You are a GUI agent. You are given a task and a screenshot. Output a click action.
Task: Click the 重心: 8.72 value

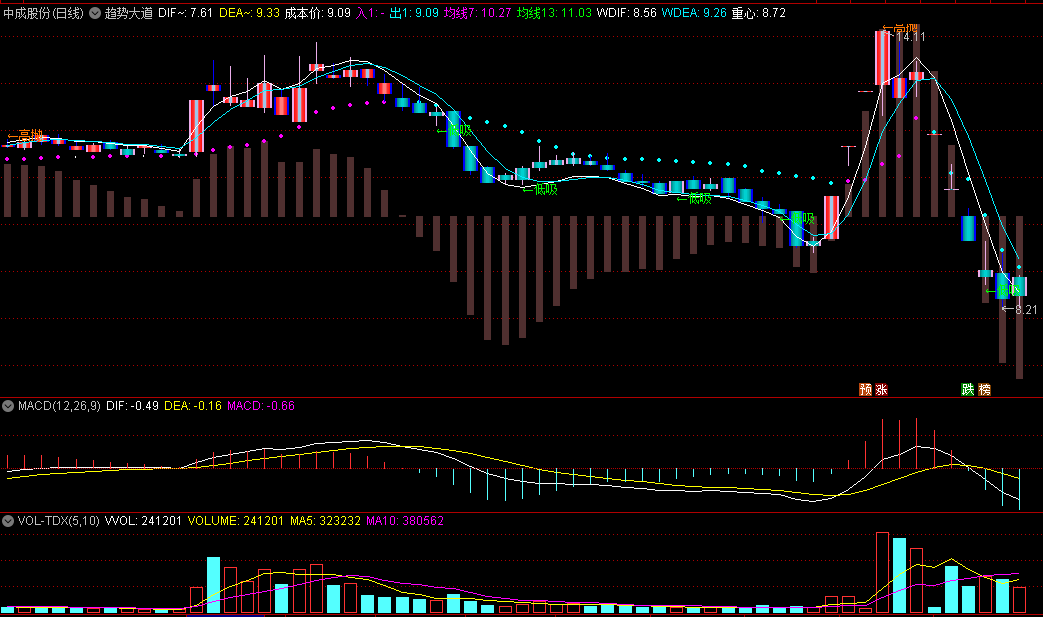click(758, 13)
